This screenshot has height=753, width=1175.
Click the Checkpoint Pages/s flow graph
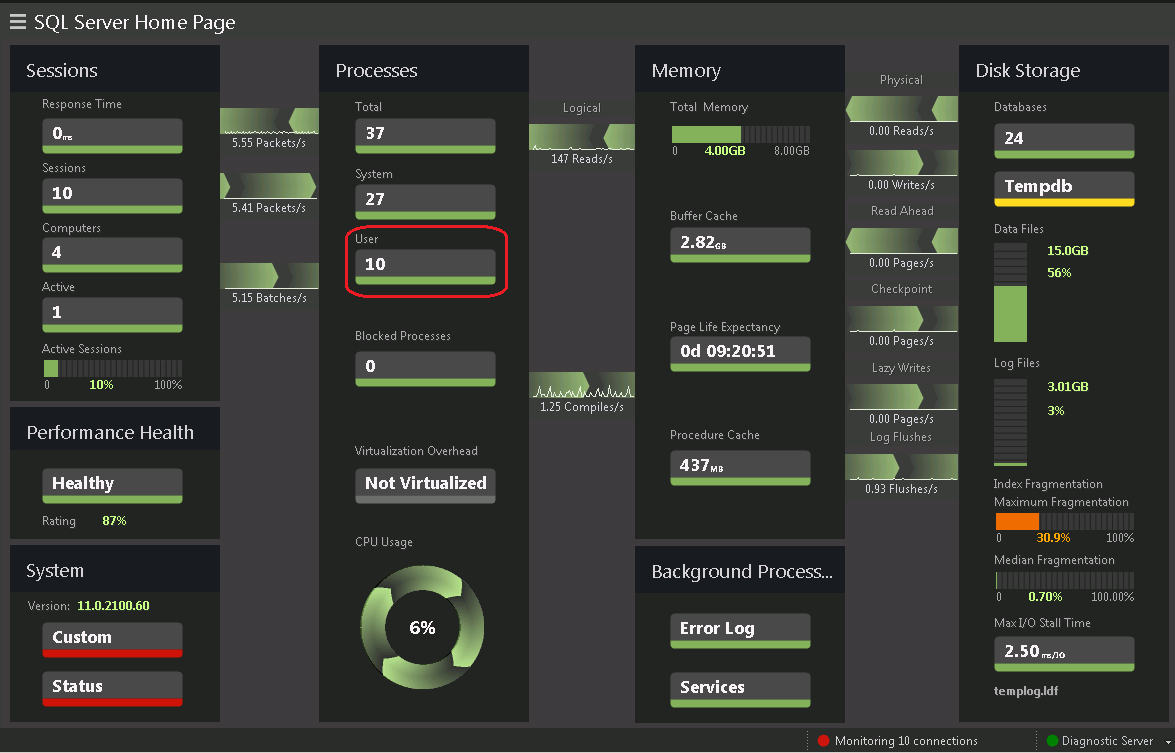coord(901,318)
